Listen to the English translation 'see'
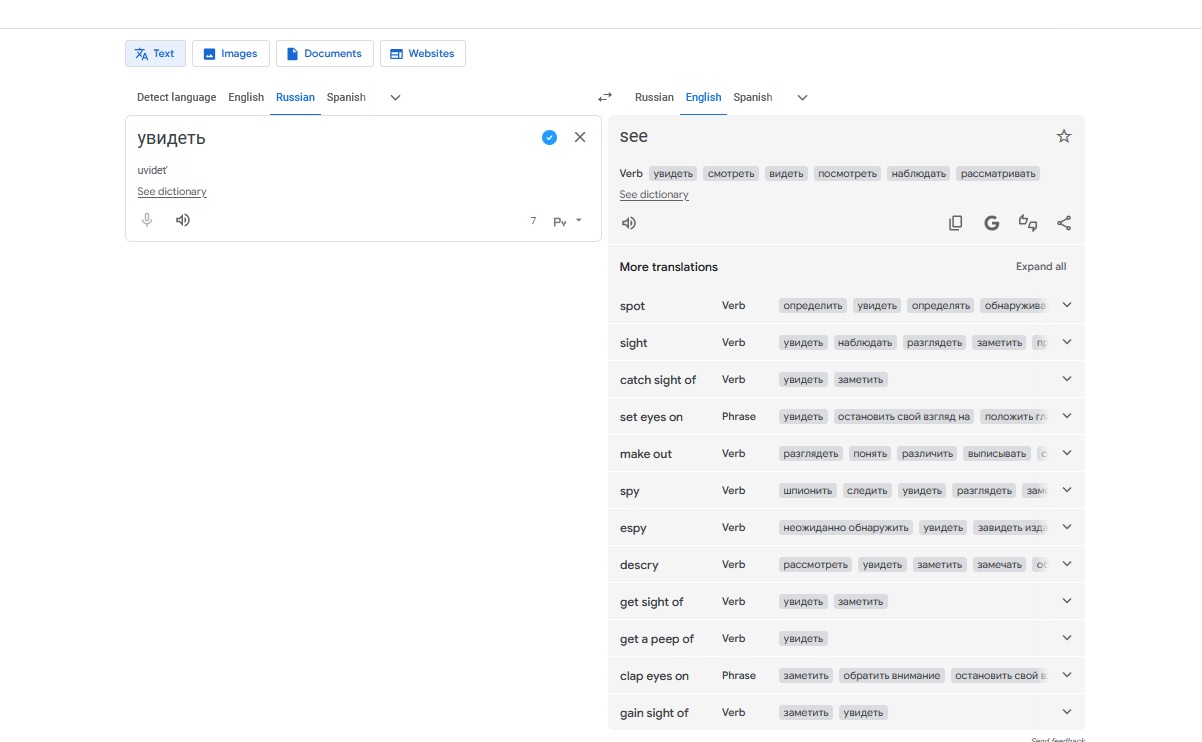 [628, 223]
